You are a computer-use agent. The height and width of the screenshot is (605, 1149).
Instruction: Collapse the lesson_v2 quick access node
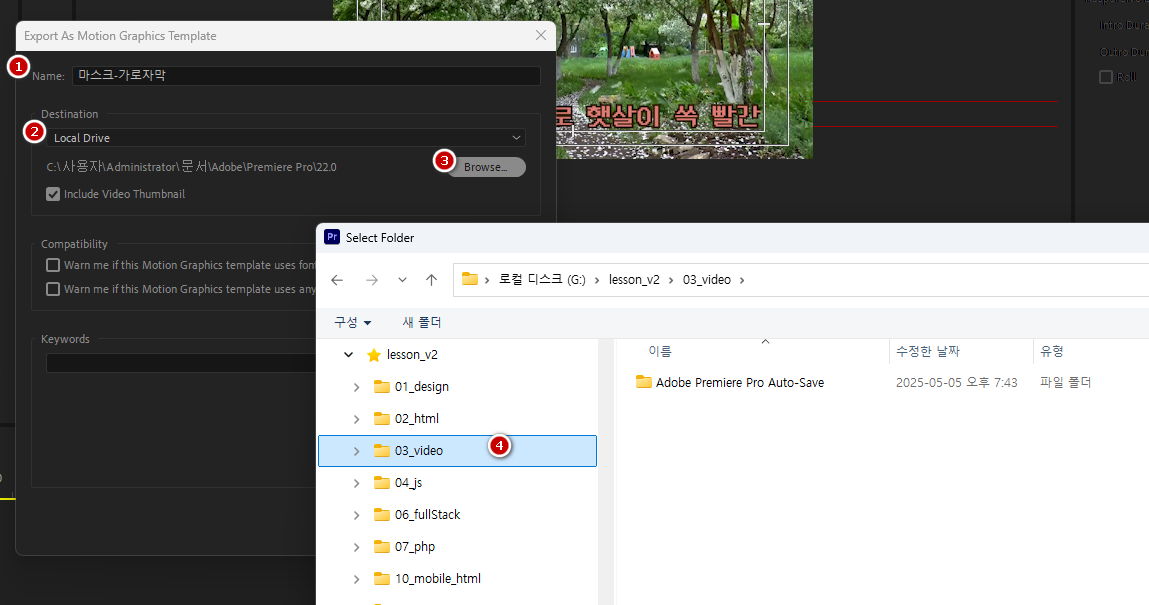(x=348, y=355)
